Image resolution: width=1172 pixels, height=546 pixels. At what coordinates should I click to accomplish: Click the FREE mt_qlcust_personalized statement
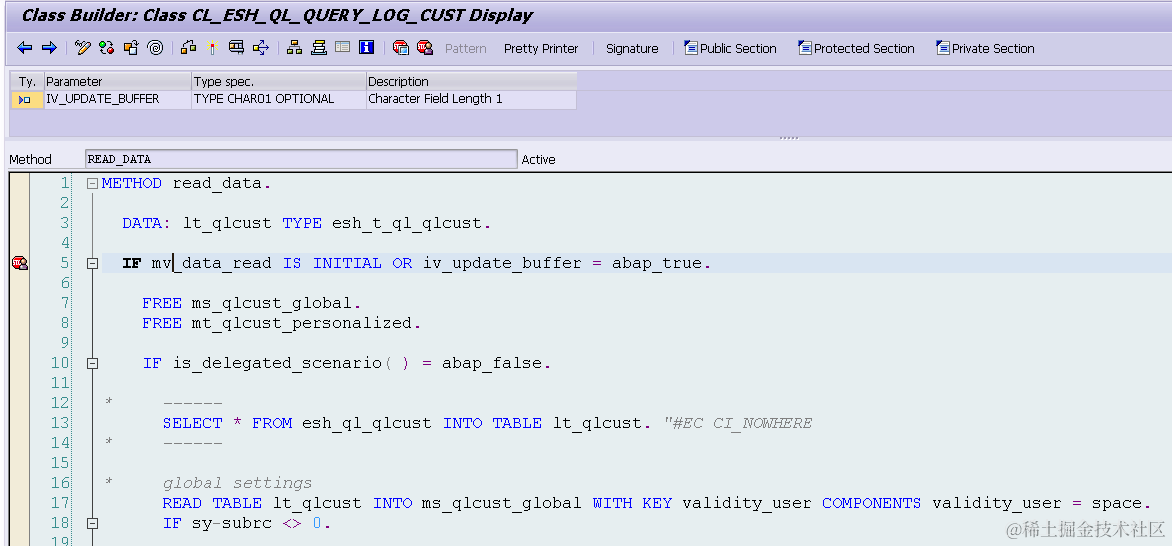282,323
